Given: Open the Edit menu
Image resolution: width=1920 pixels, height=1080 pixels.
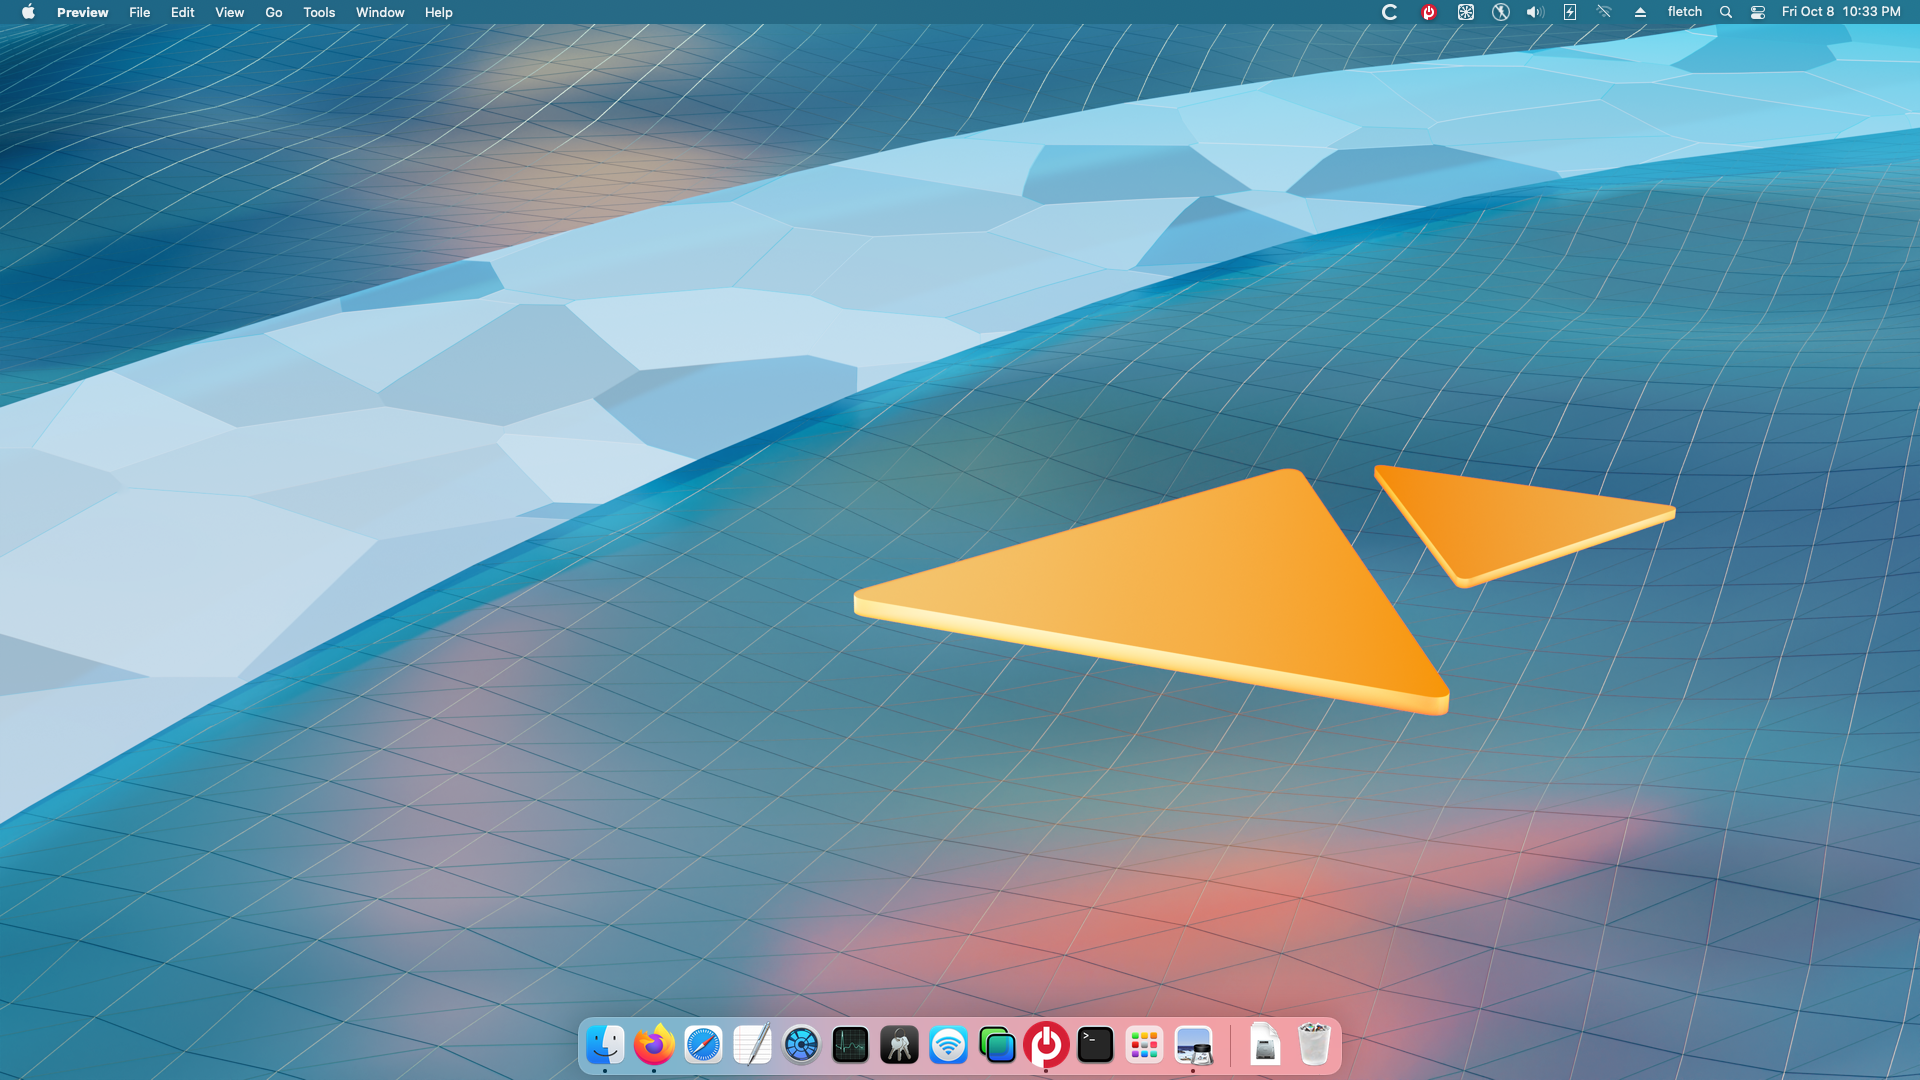Looking at the screenshot, I should [182, 12].
